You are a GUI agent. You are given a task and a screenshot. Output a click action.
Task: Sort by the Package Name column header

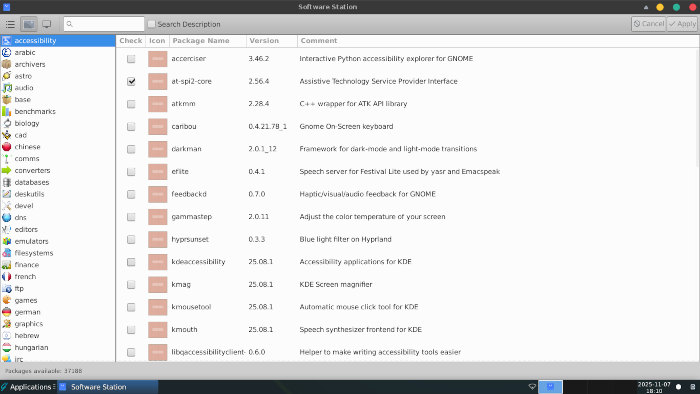pos(208,41)
